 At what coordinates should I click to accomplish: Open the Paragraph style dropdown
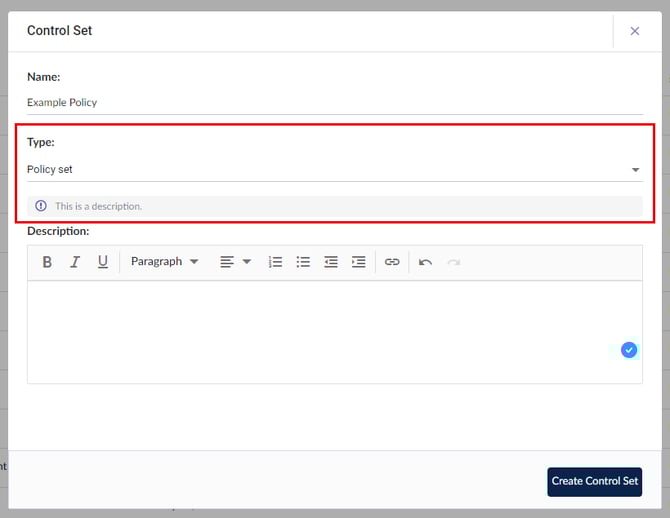tap(164, 262)
